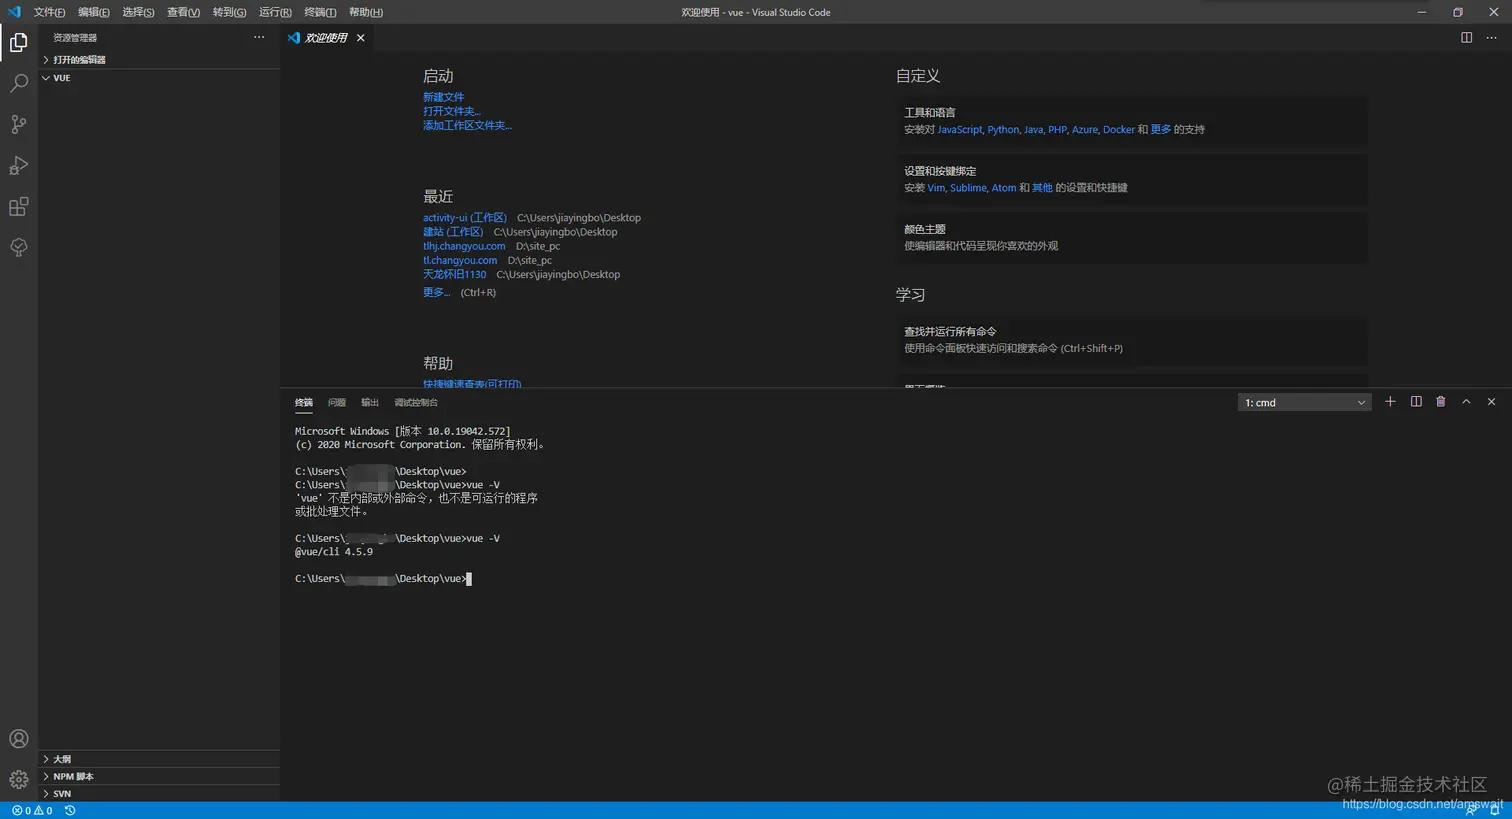The height and width of the screenshot is (819, 1512).
Task: Open the Accounts menu icon
Action: click(19, 739)
